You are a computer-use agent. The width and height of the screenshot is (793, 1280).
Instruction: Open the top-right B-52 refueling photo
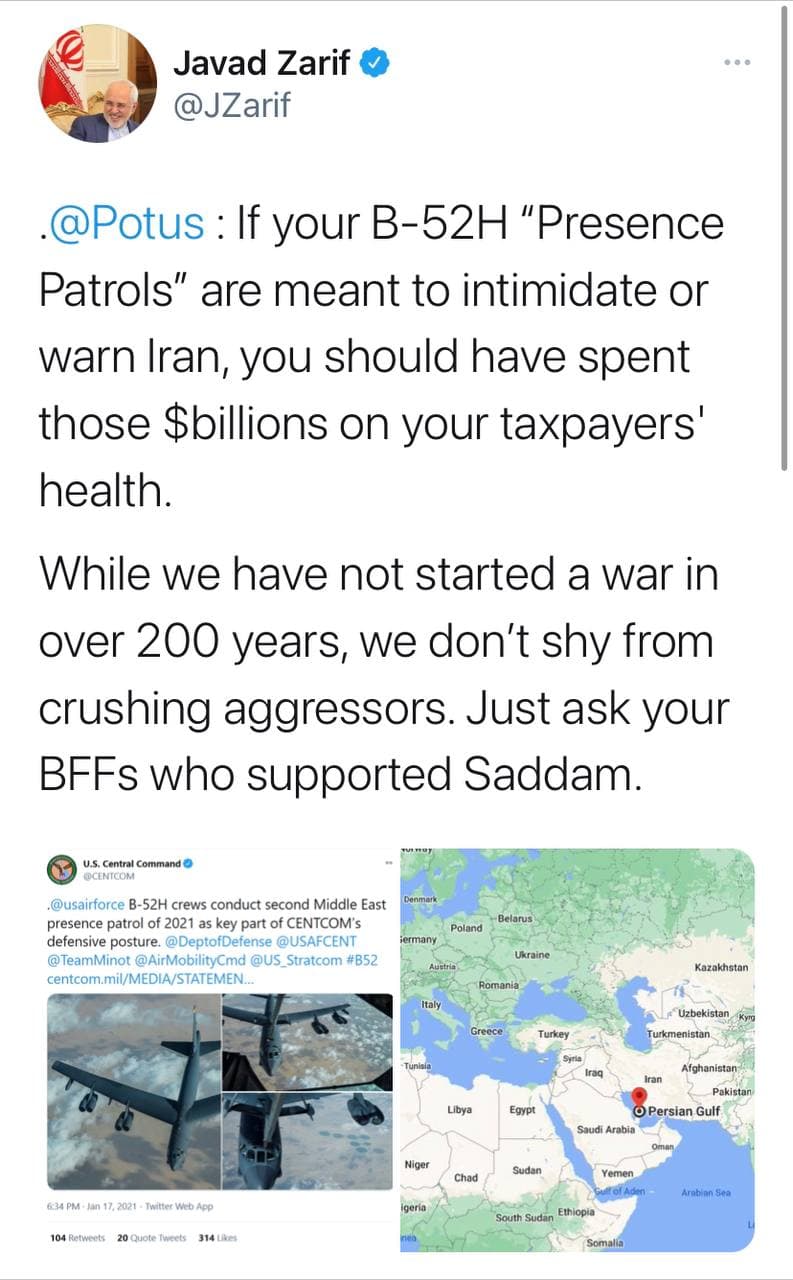pyautogui.click(x=306, y=1040)
